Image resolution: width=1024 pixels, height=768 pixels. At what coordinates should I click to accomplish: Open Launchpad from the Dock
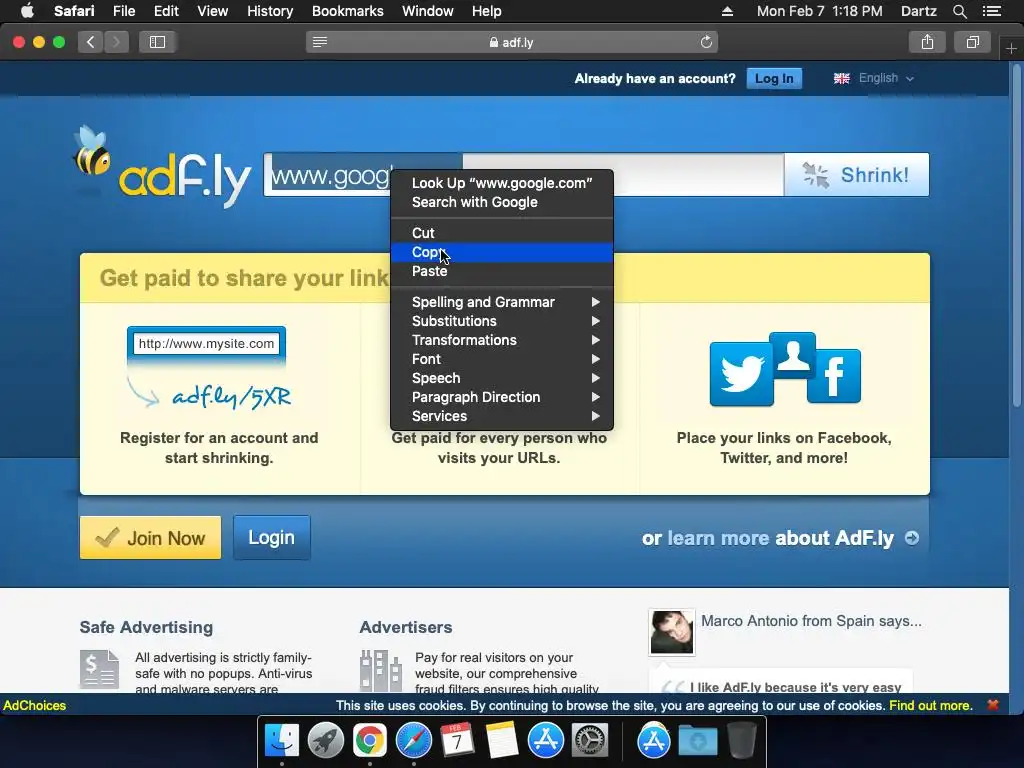(325, 741)
